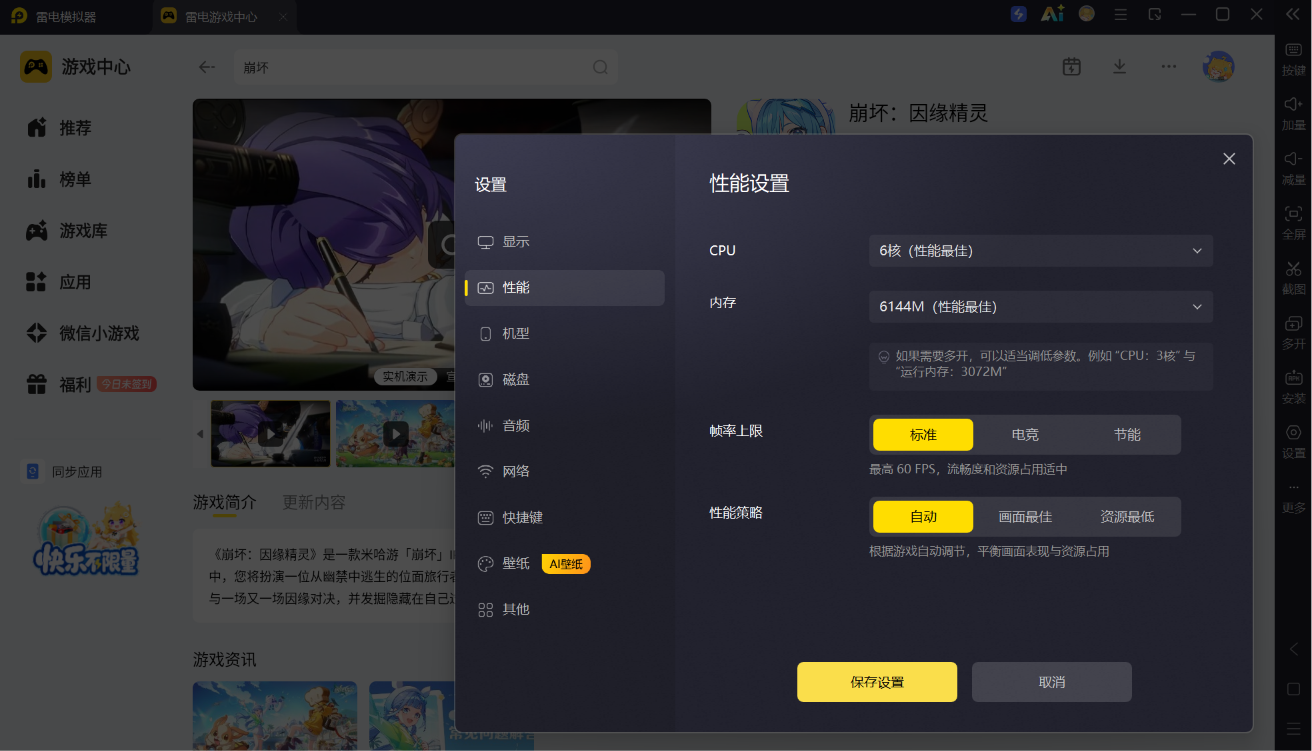This screenshot has height=751, width=1312.
Task: Open 应用 apps in the sidebar
Action: (60, 283)
